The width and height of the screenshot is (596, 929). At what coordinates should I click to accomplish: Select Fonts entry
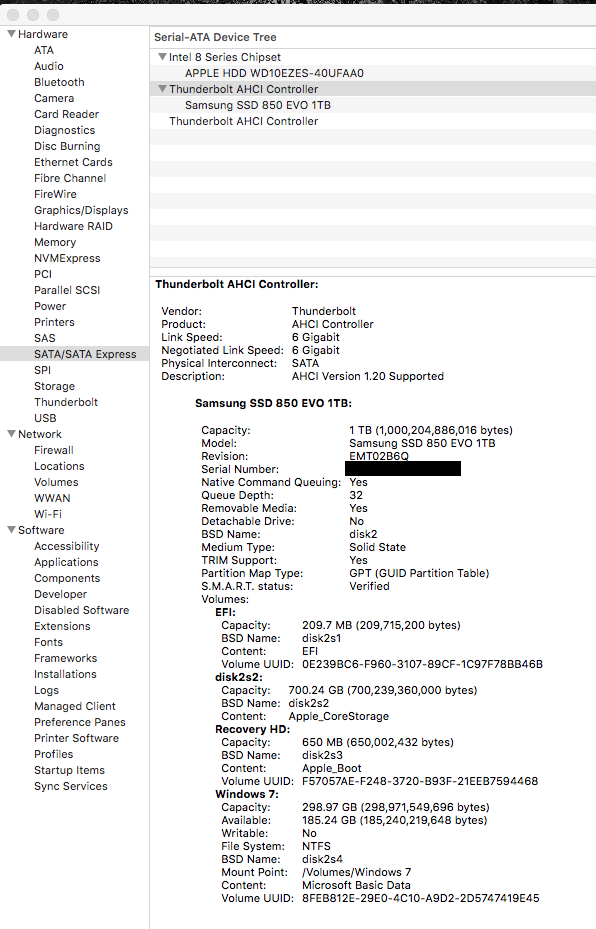click(48, 642)
